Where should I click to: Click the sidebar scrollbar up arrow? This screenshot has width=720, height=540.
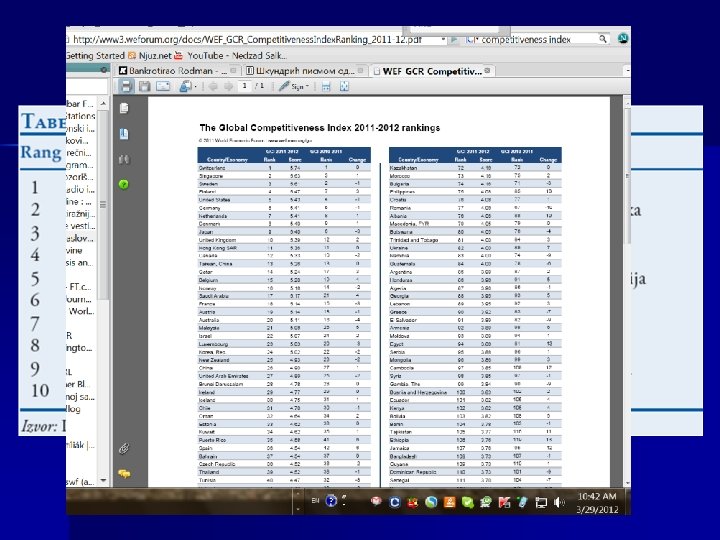(x=103, y=104)
